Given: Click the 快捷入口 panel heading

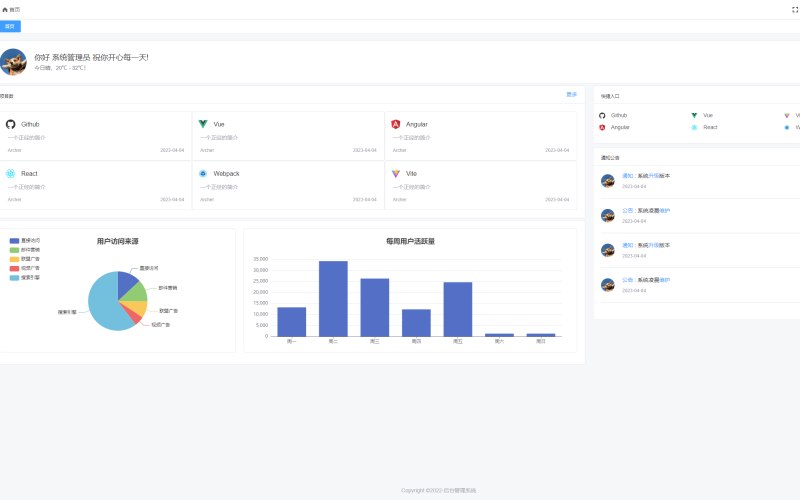Looking at the screenshot, I should 610,96.
